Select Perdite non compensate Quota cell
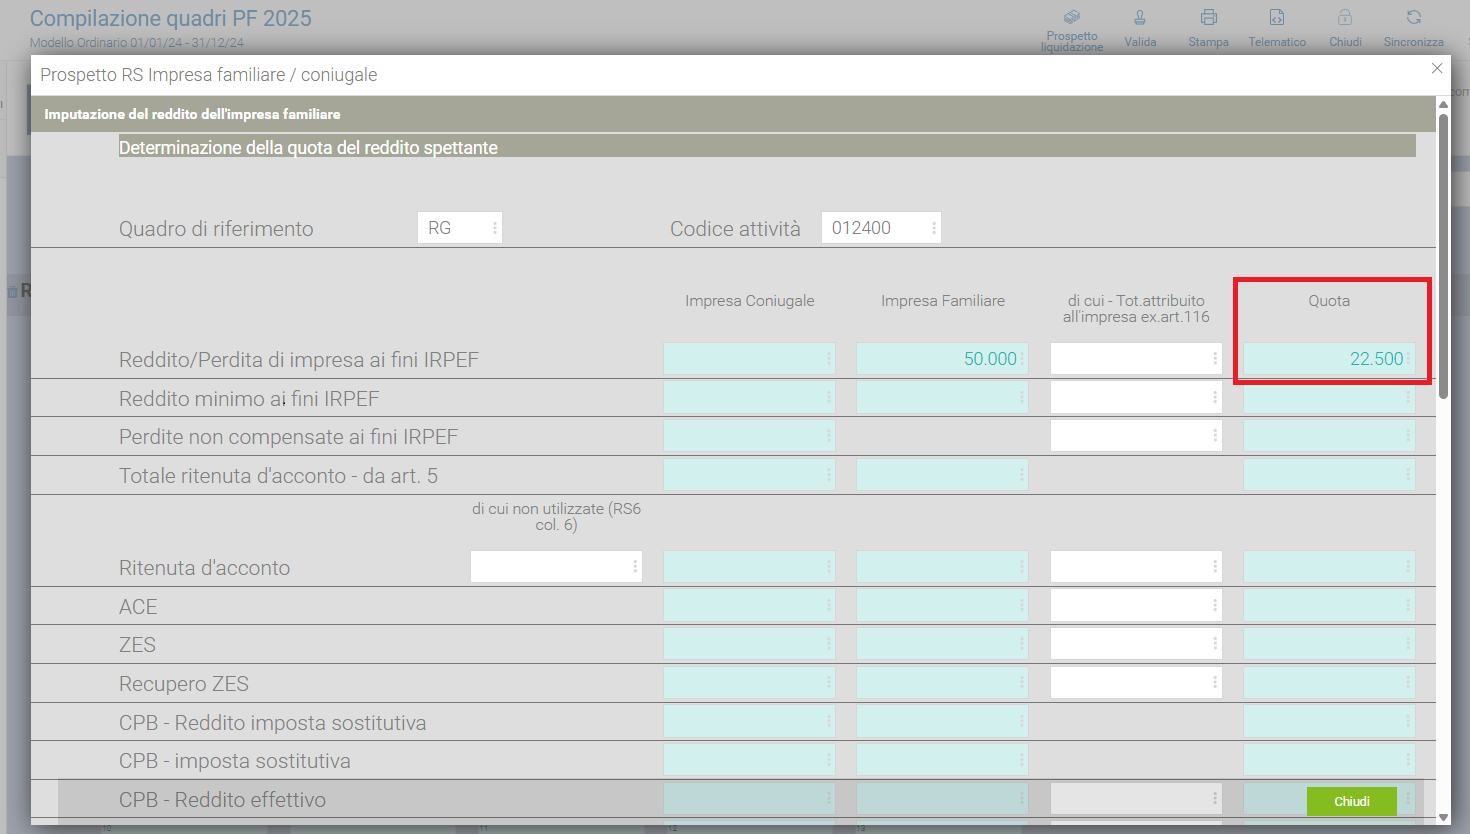Screen dimensions: 1470x834 pos(1329,436)
